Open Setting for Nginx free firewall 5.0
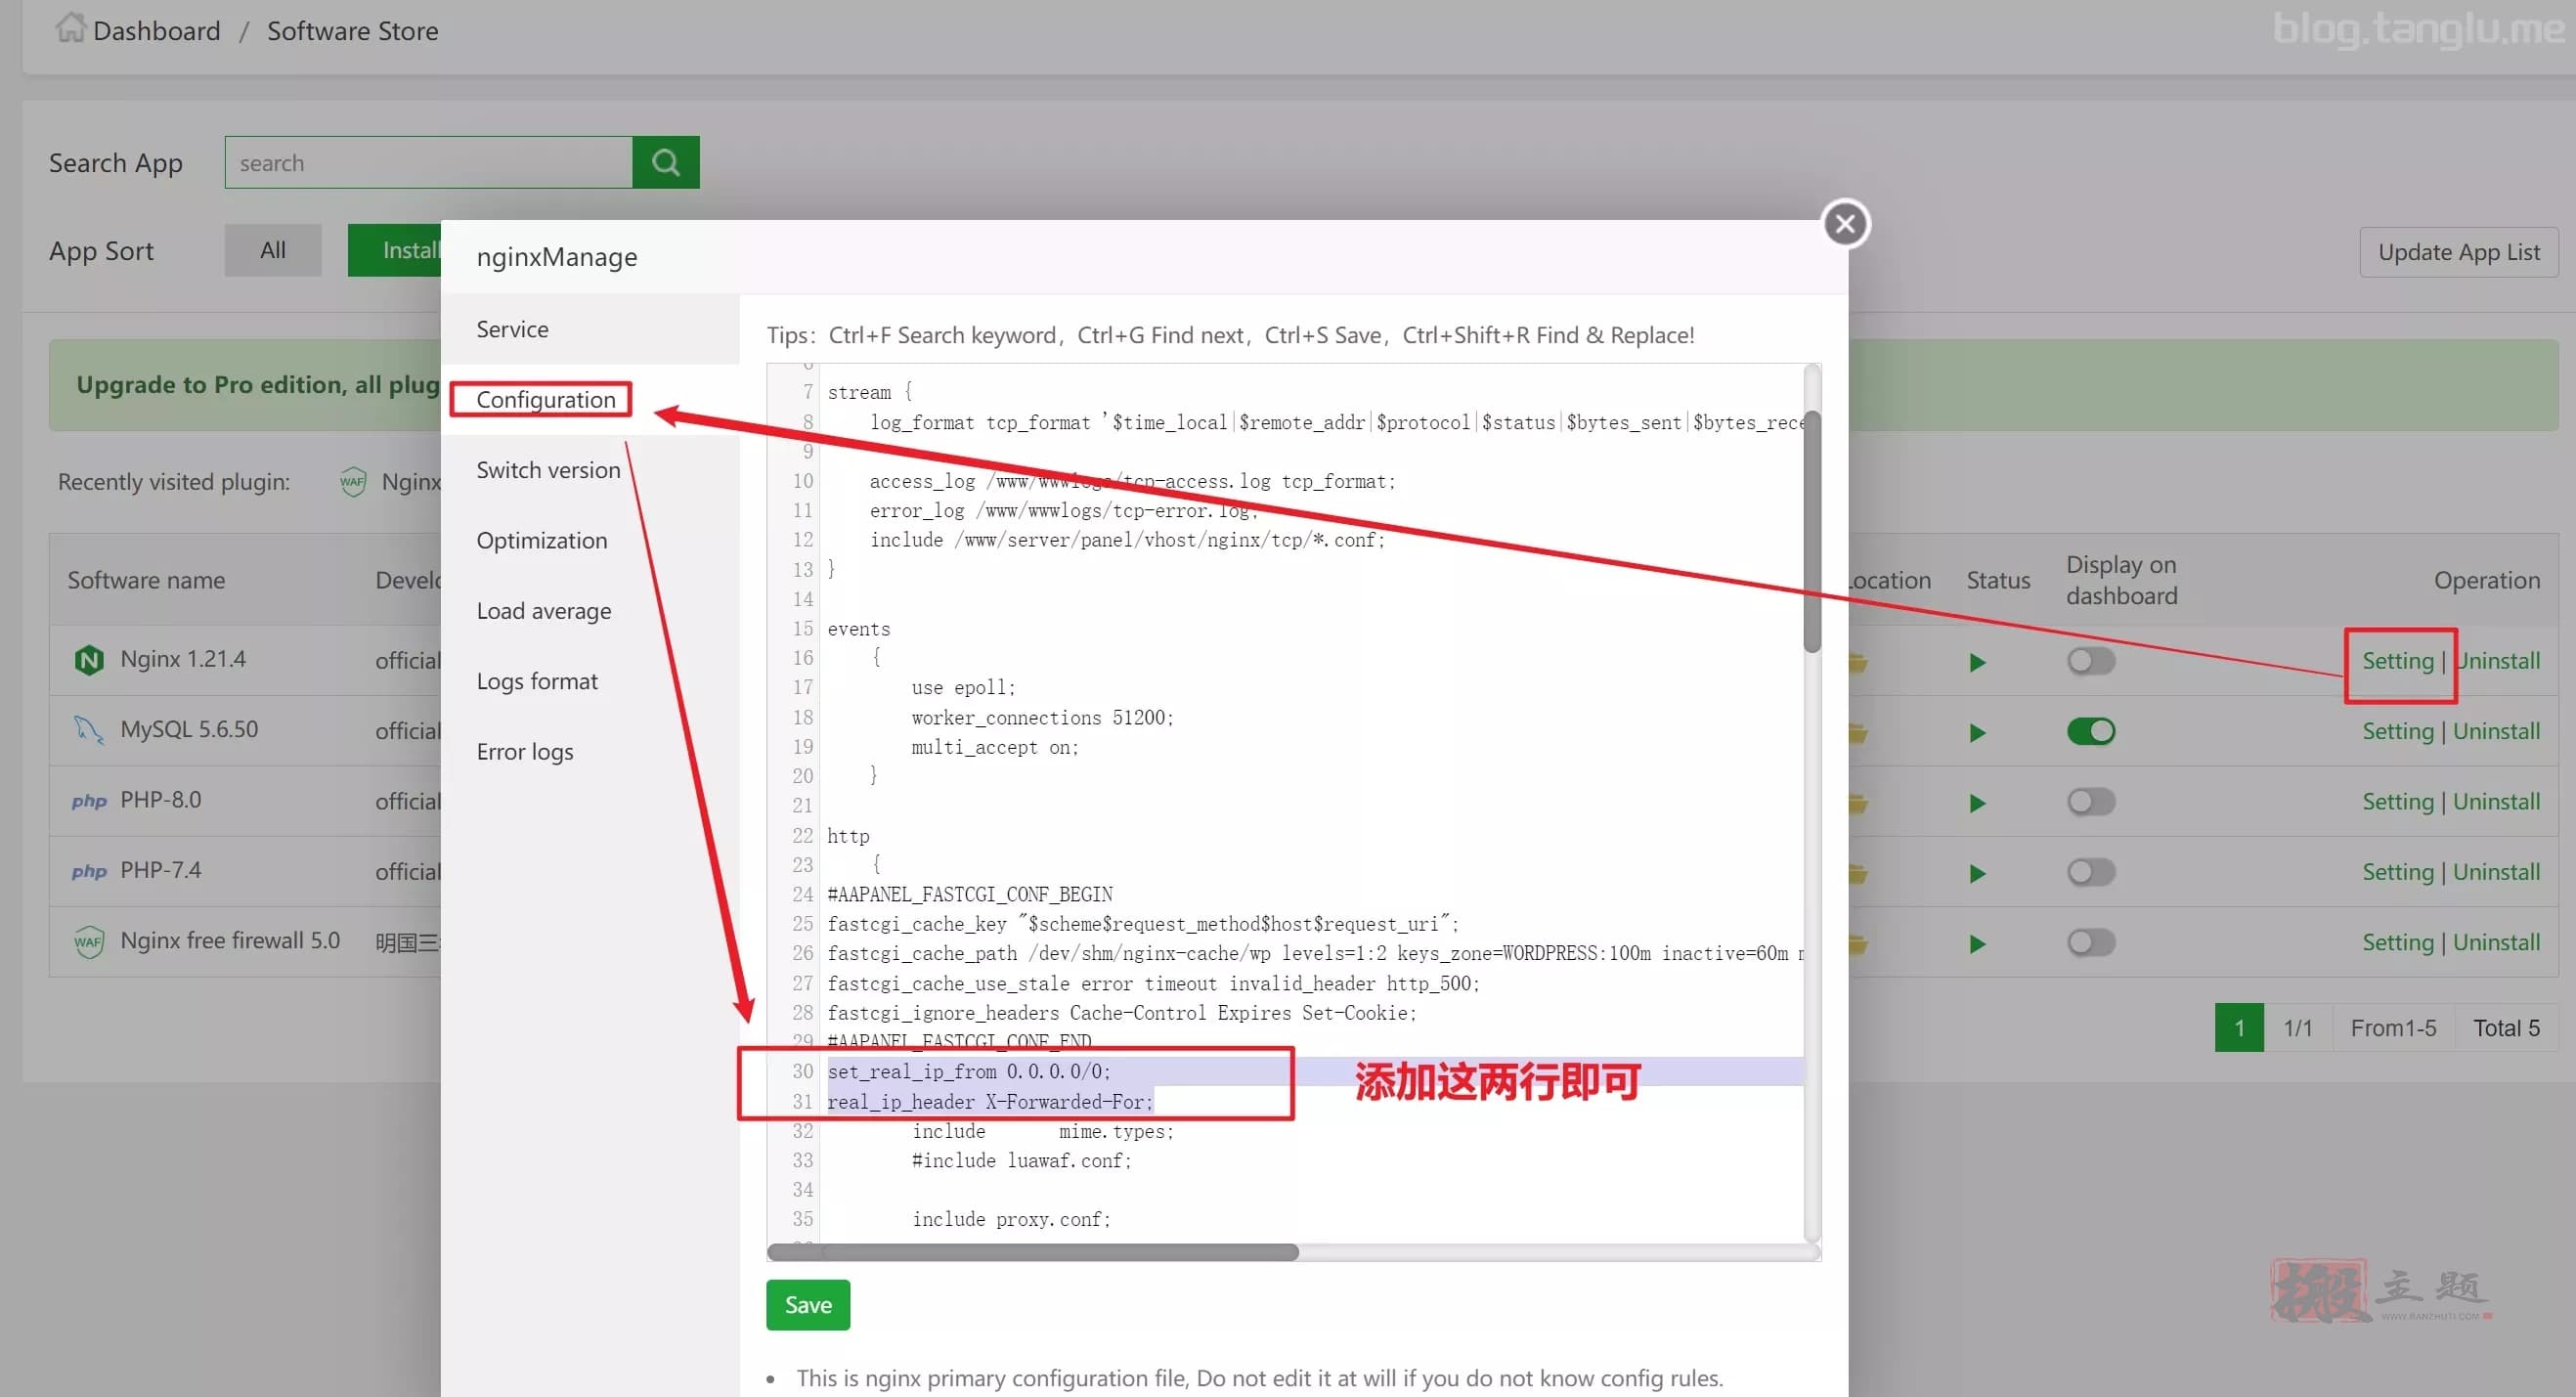The image size is (2576, 1397). [2397, 942]
